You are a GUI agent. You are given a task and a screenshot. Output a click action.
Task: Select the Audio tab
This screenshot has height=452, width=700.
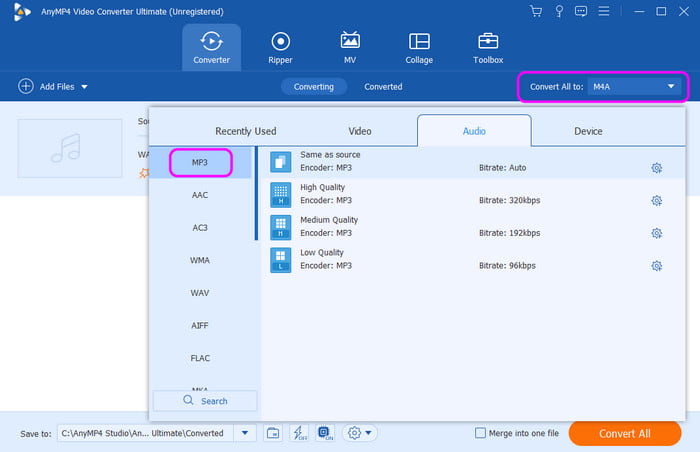(474, 131)
